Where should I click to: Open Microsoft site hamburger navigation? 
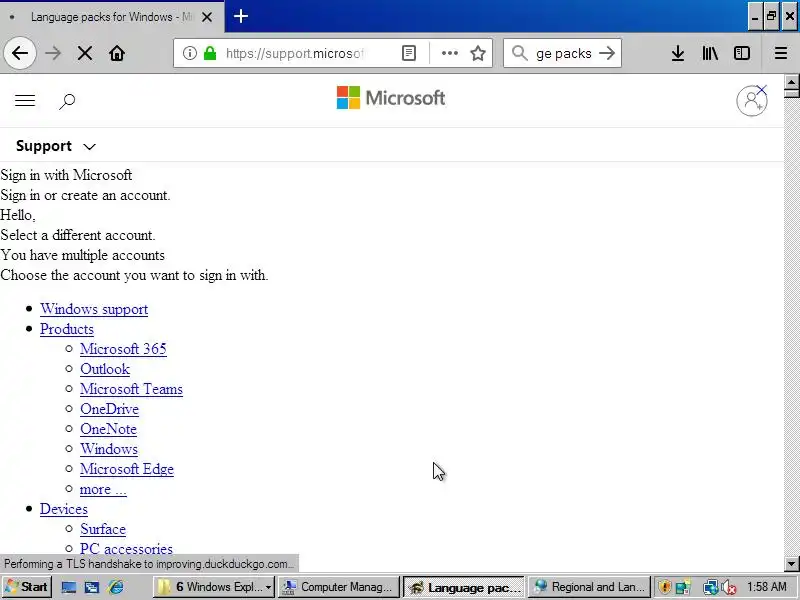24,101
